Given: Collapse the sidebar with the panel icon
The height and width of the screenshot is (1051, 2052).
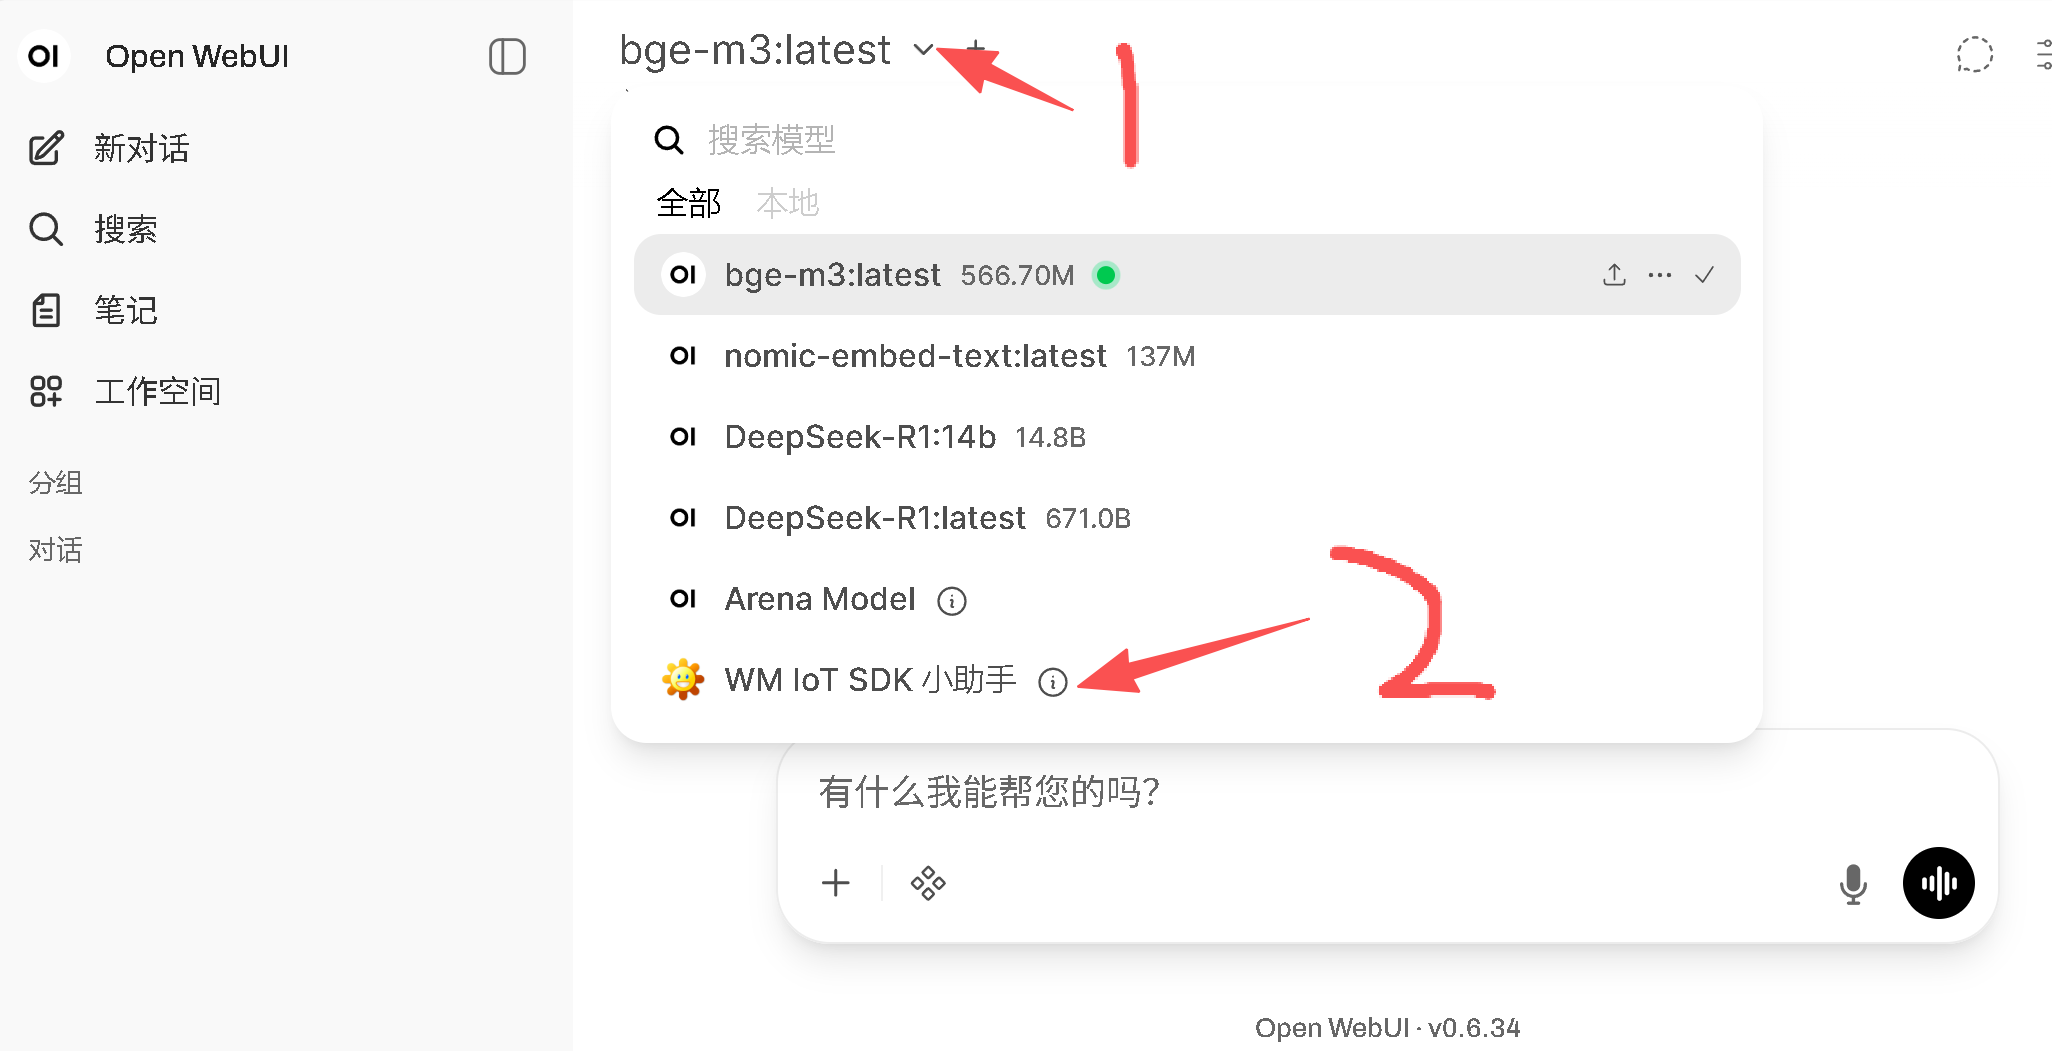Looking at the screenshot, I should tap(507, 57).
